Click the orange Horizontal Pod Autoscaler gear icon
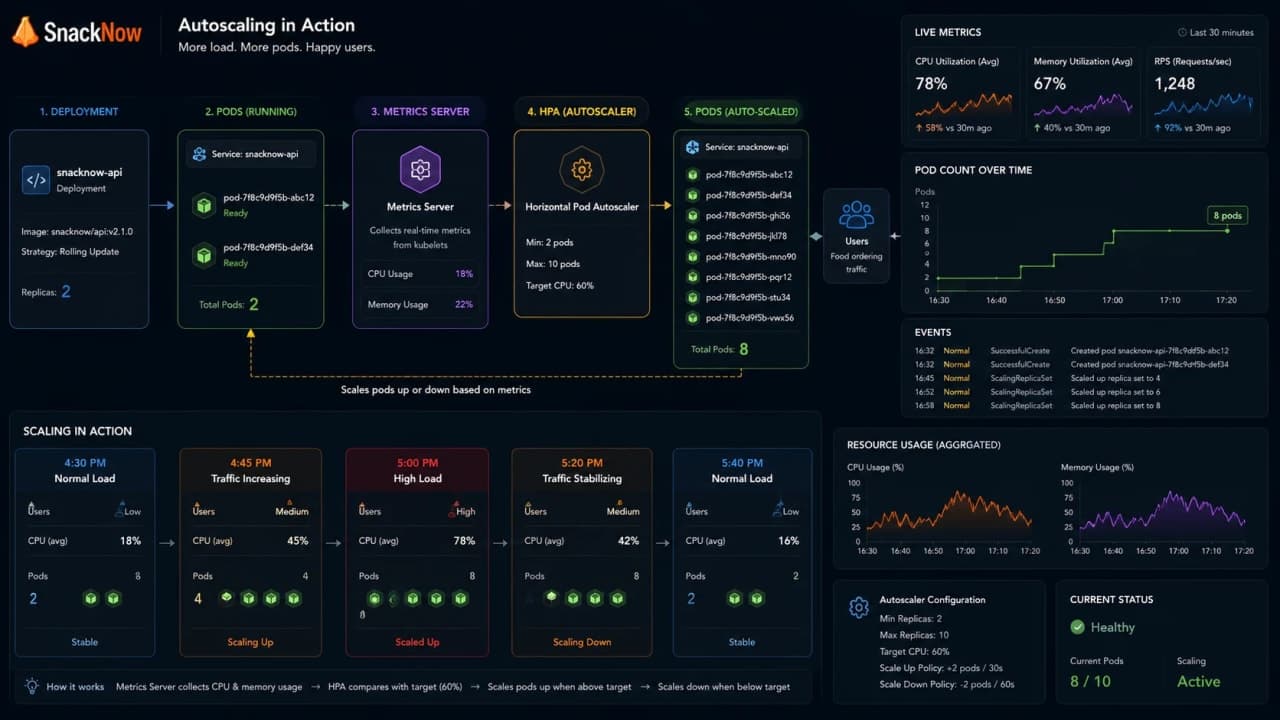Screen dimensions: 1280x720 click(x=581, y=169)
